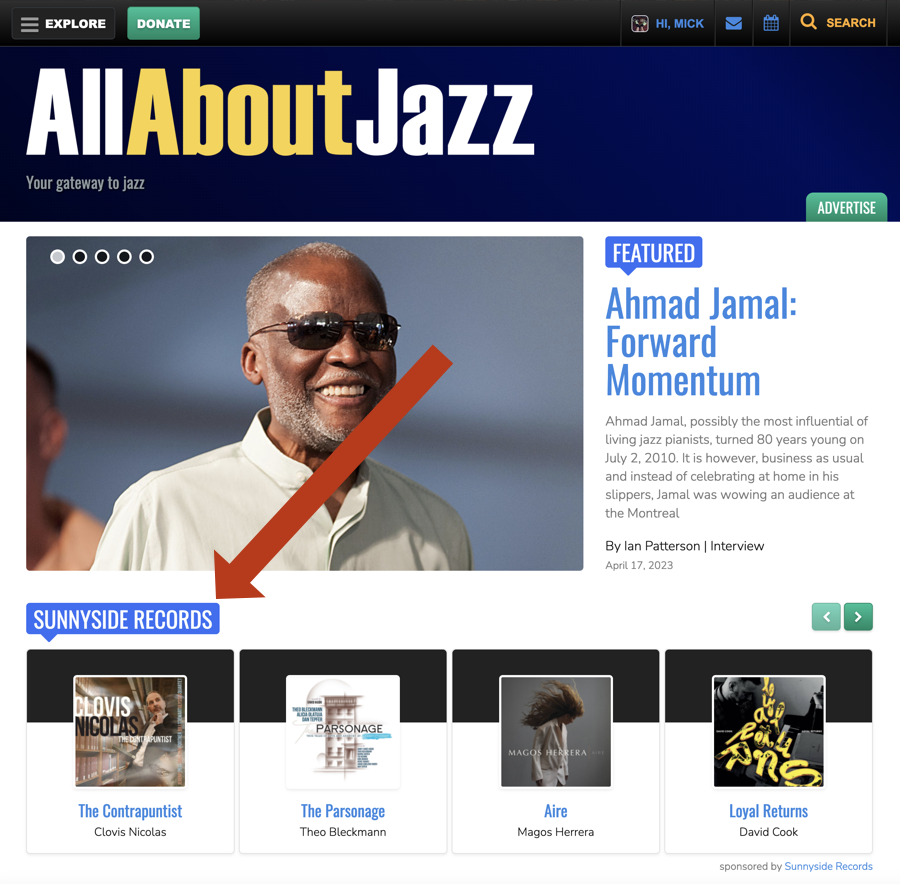This screenshot has height=884, width=900.
Task: Open the Loyal Returns album cover
Action: tap(769, 731)
